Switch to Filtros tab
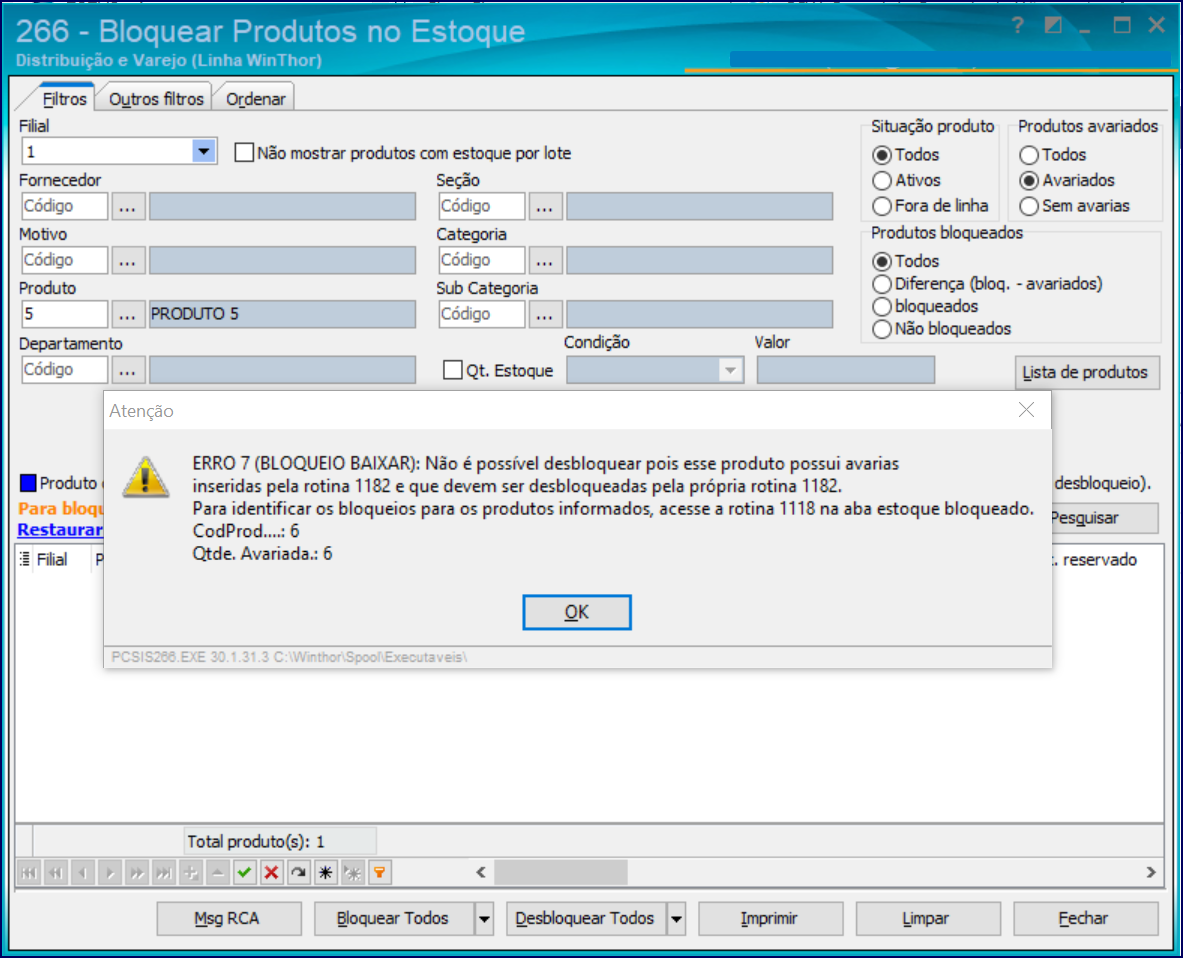 pos(64,99)
